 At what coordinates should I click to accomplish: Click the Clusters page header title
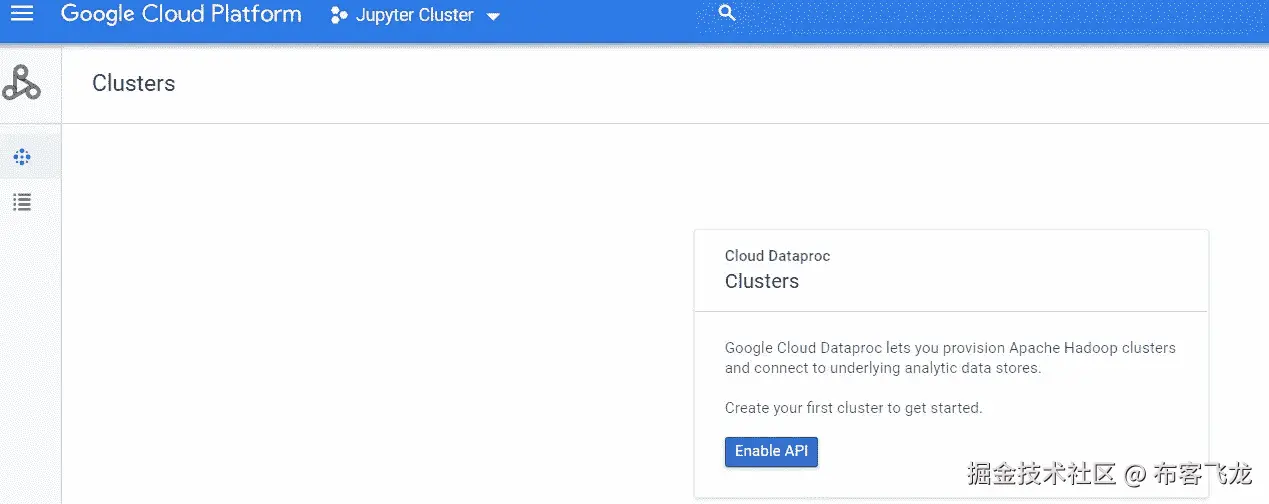134,84
